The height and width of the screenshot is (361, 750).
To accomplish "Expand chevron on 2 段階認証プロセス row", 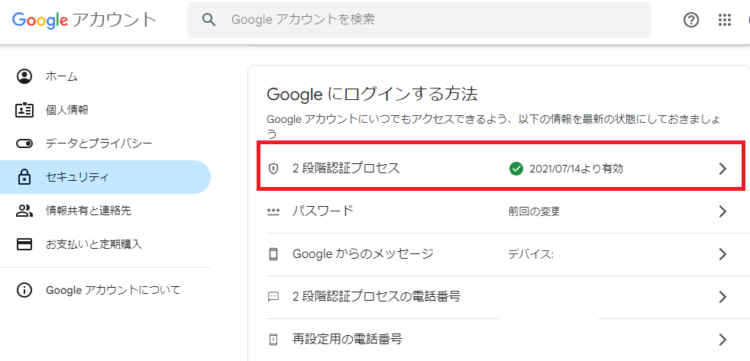I will (x=723, y=168).
